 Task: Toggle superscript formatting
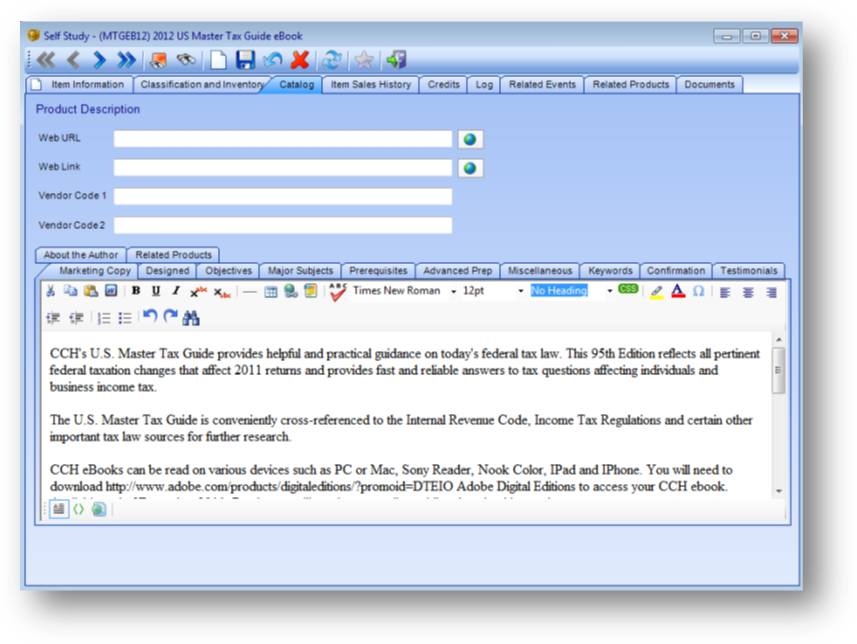pyautogui.click(x=198, y=291)
